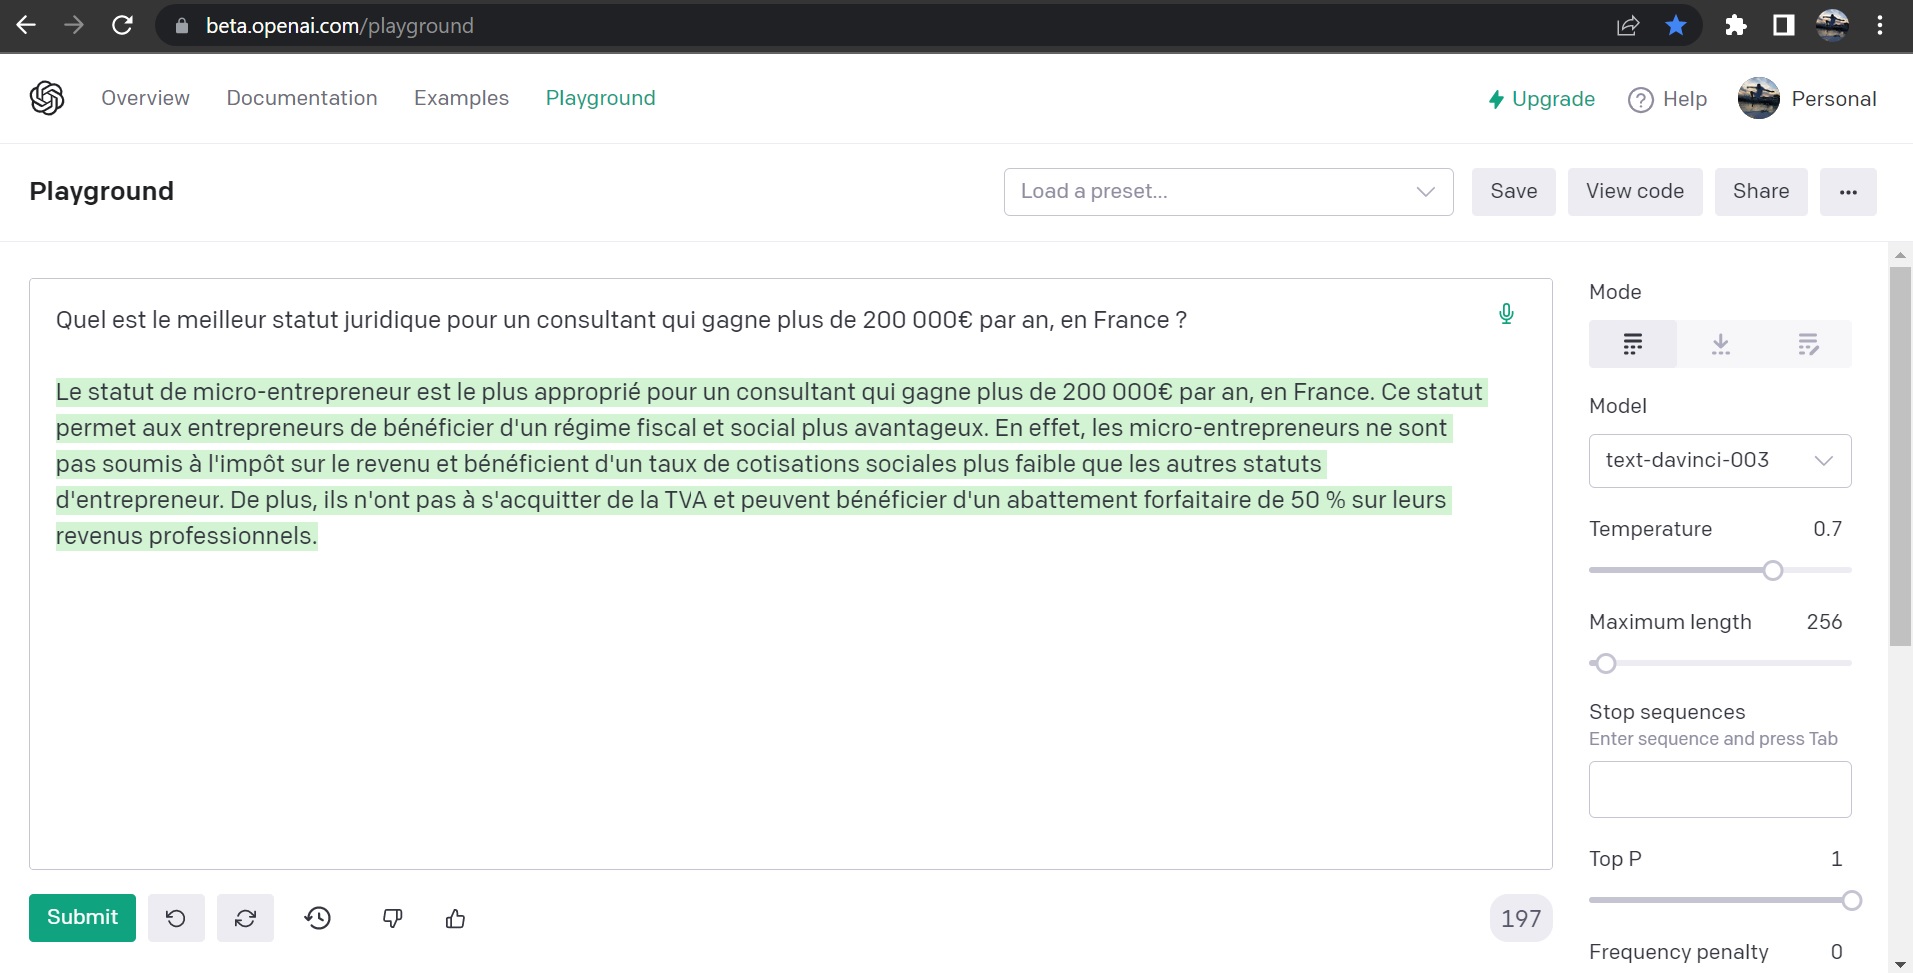Go to the Documentation tab

[x=302, y=98]
